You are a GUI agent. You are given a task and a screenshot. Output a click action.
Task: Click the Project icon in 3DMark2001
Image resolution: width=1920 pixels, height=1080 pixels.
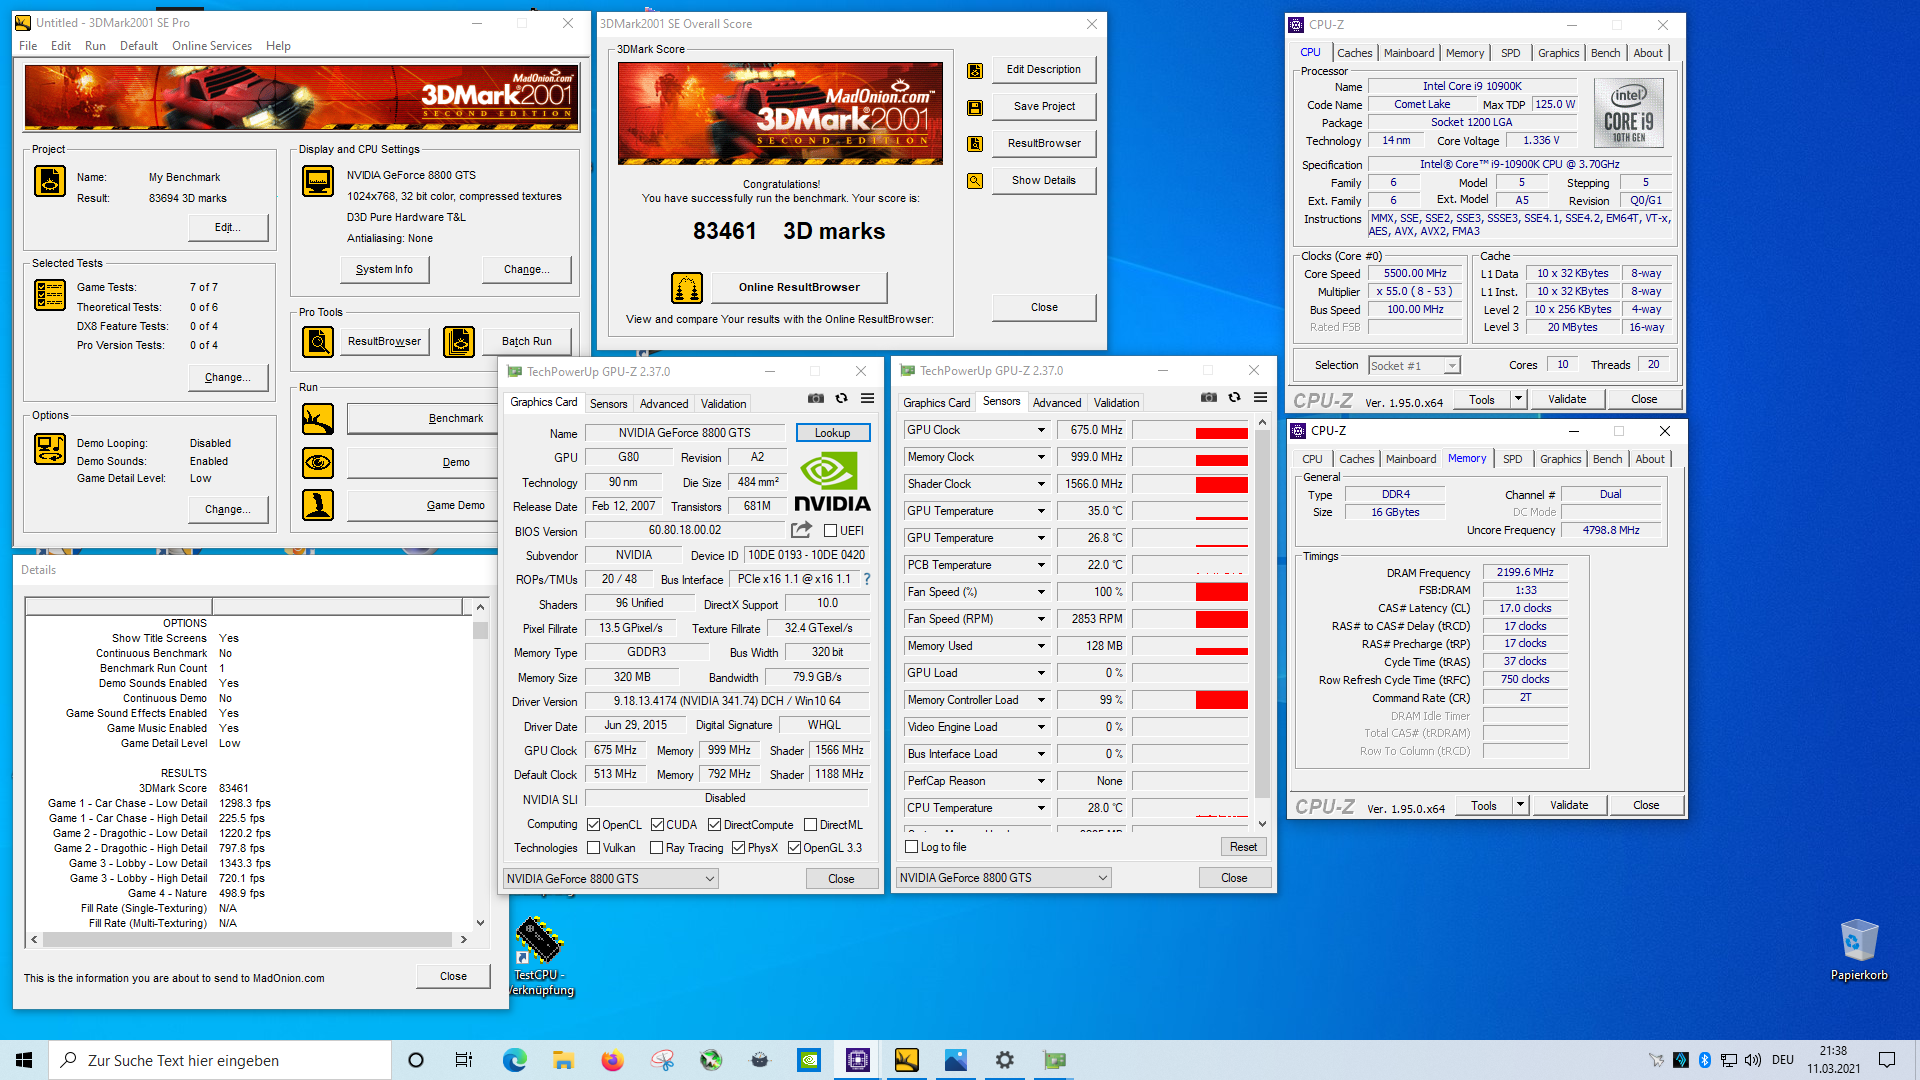pos(50,181)
